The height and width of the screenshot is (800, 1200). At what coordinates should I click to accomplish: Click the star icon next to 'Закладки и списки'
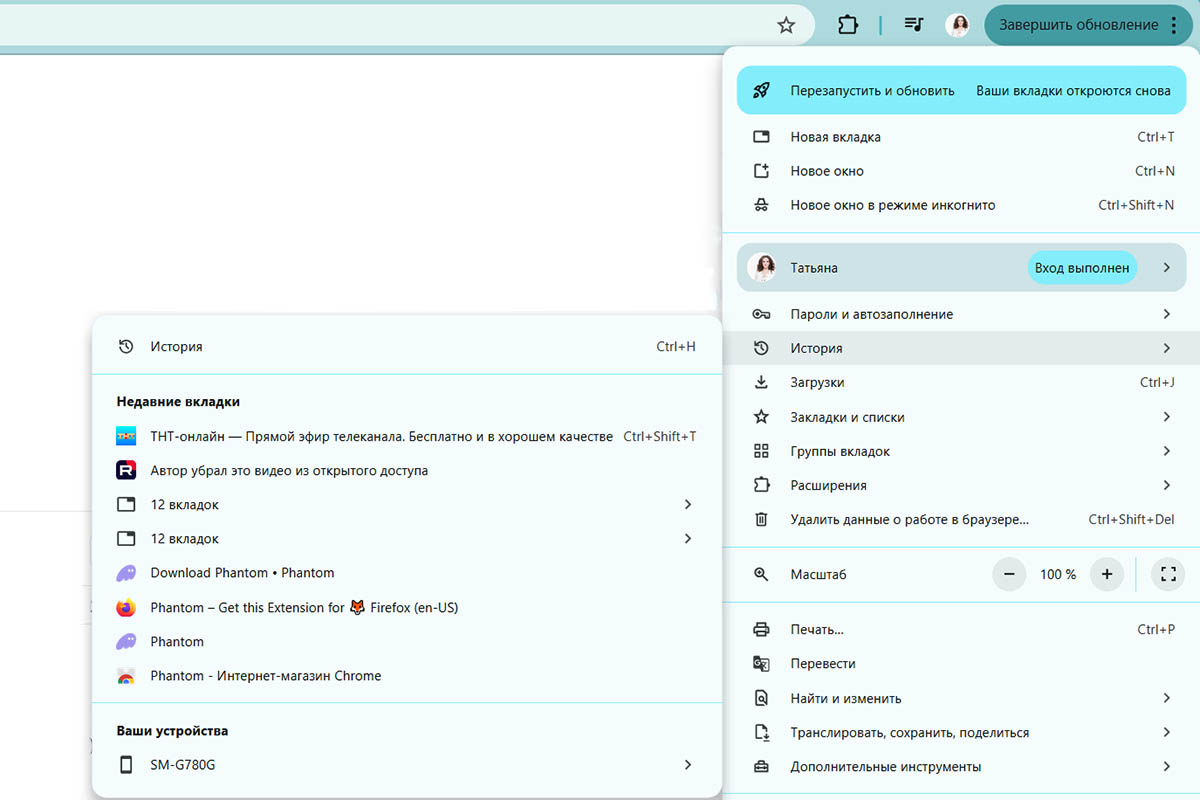(x=761, y=417)
